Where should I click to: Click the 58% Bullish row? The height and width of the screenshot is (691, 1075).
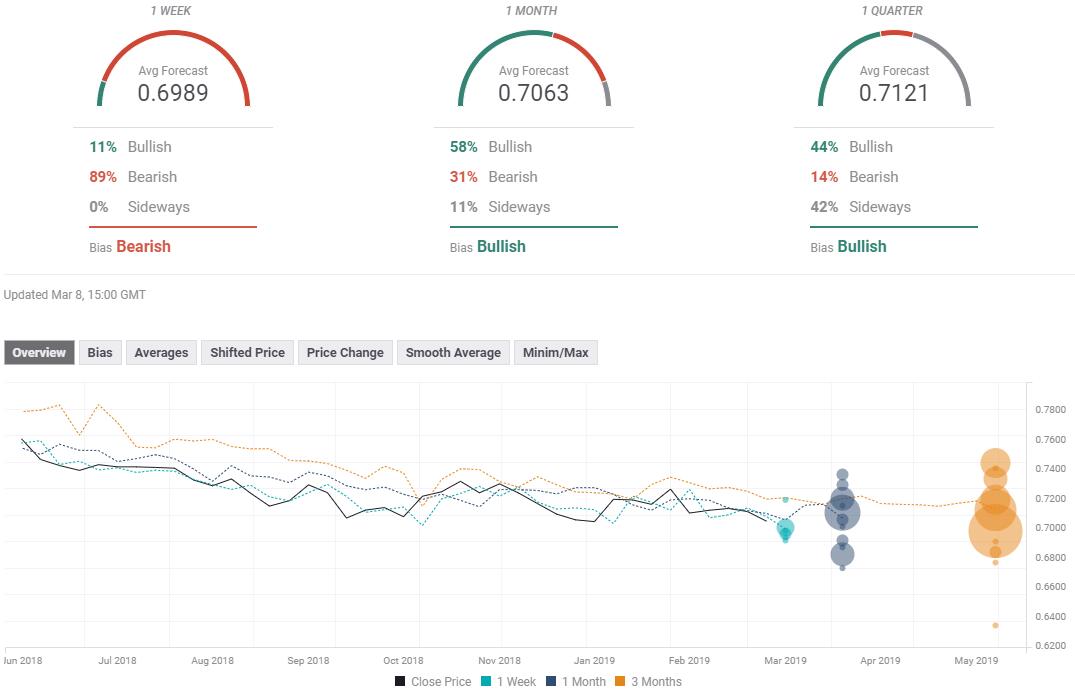[x=491, y=147]
